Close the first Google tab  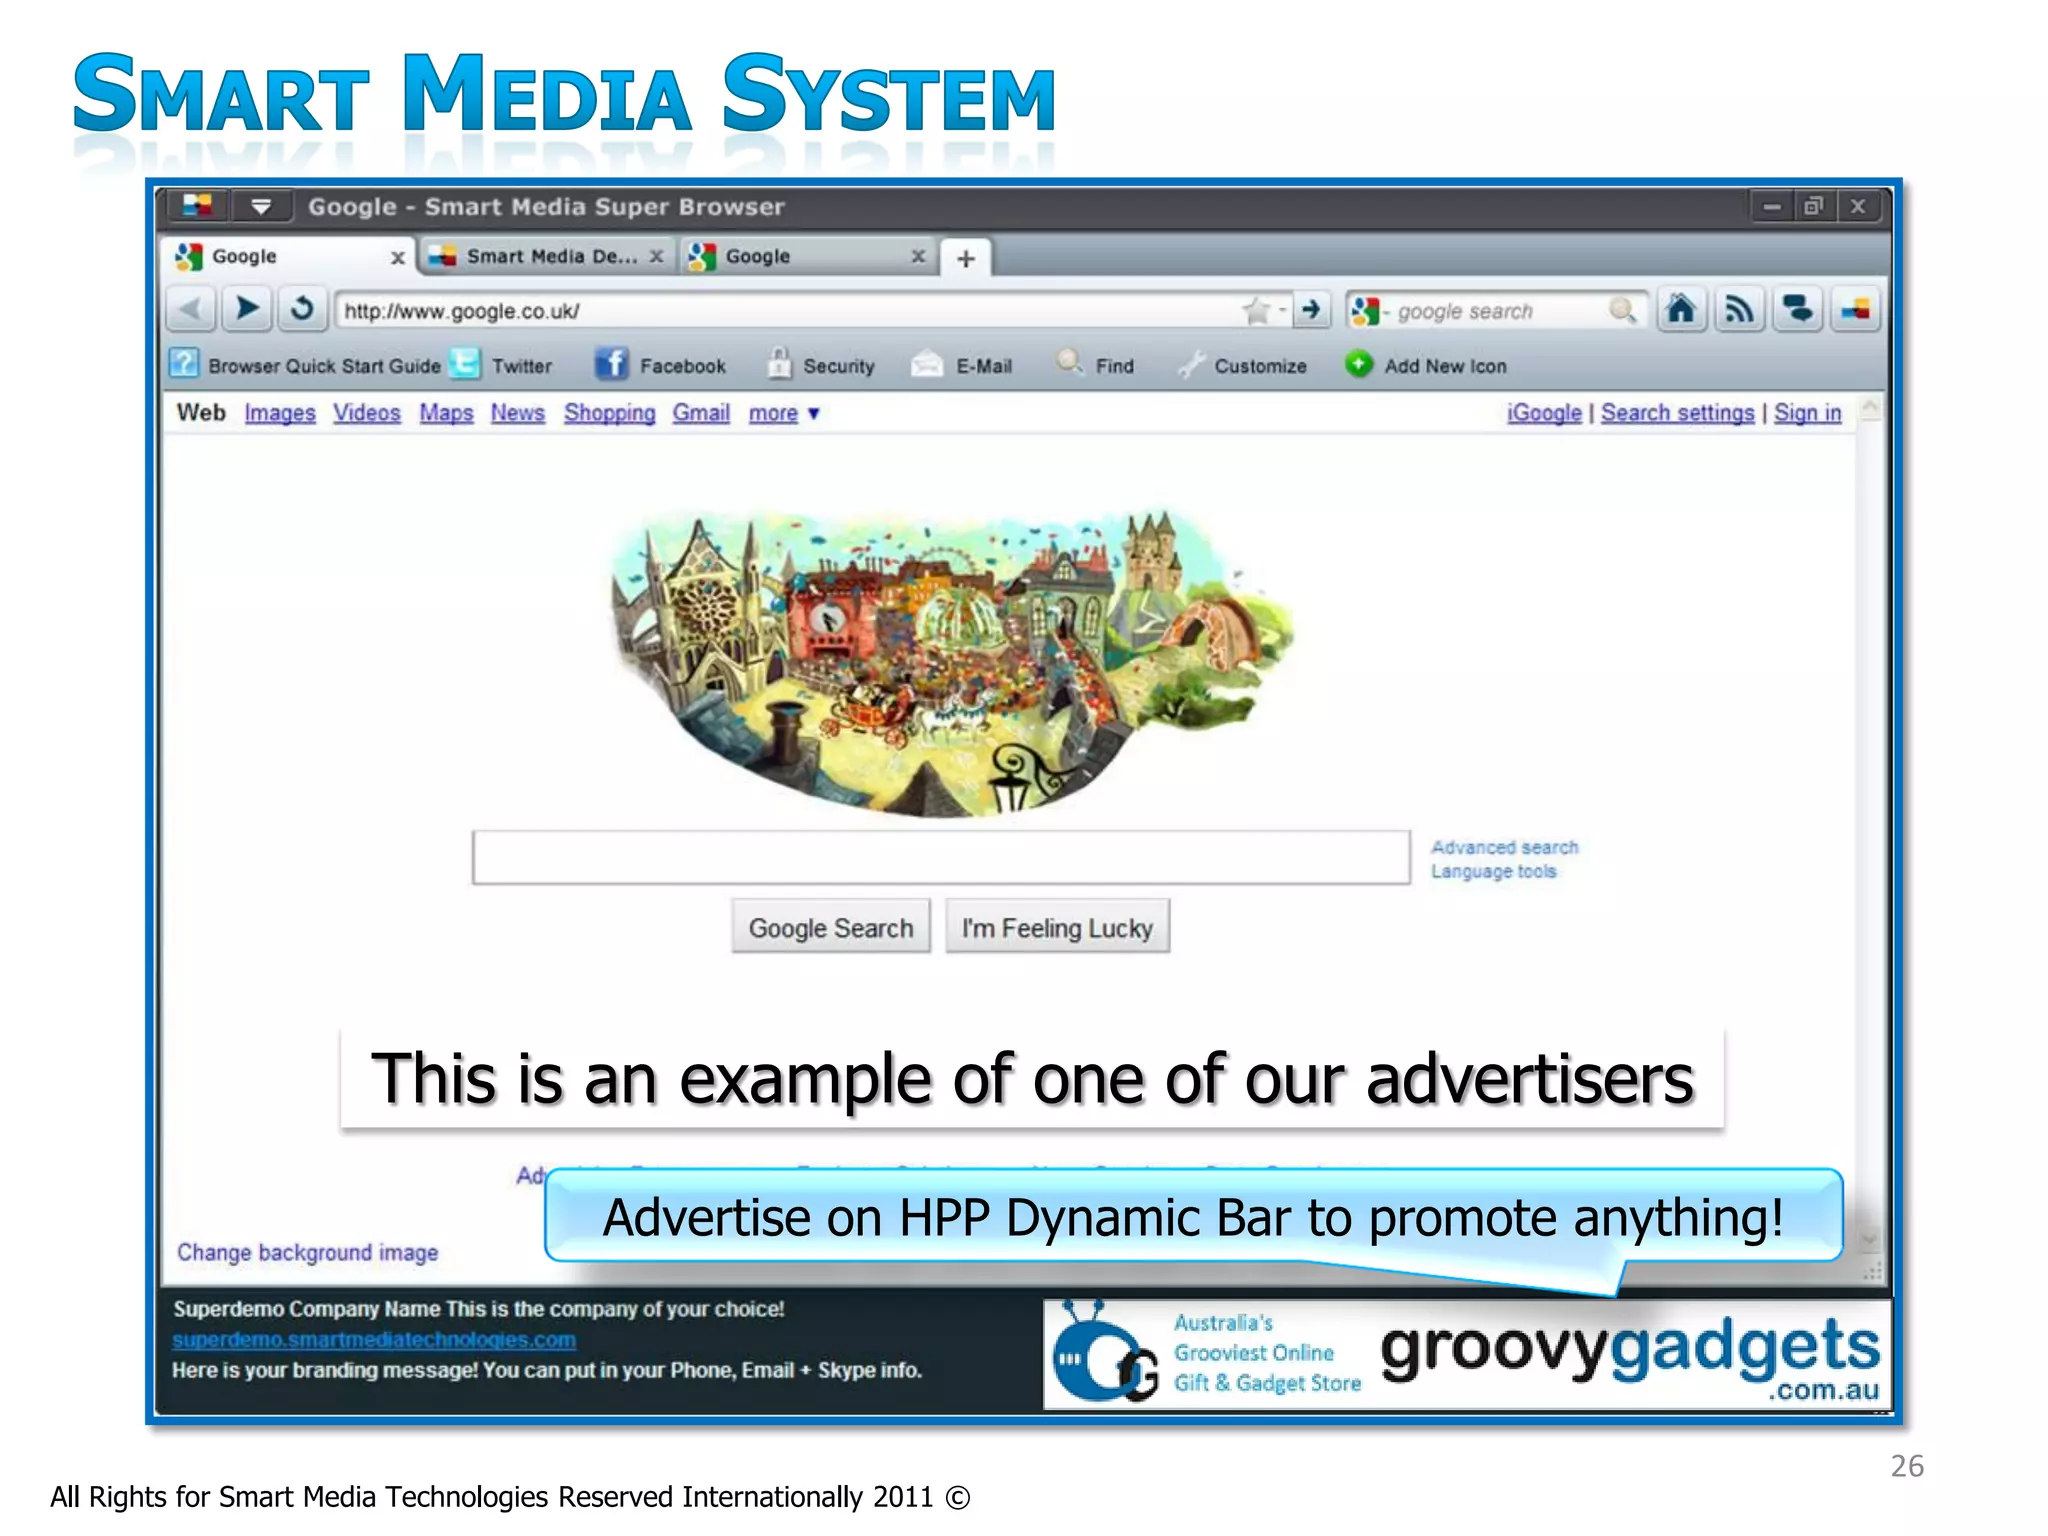[397, 258]
